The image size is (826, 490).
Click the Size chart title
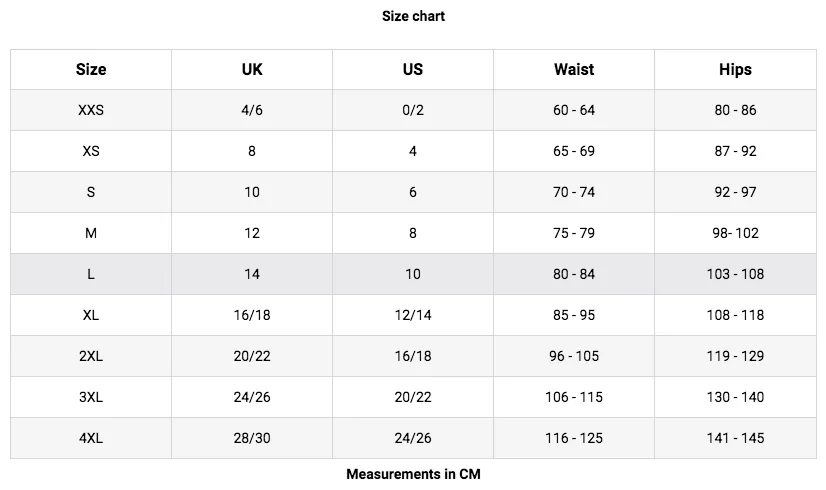(413, 16)
